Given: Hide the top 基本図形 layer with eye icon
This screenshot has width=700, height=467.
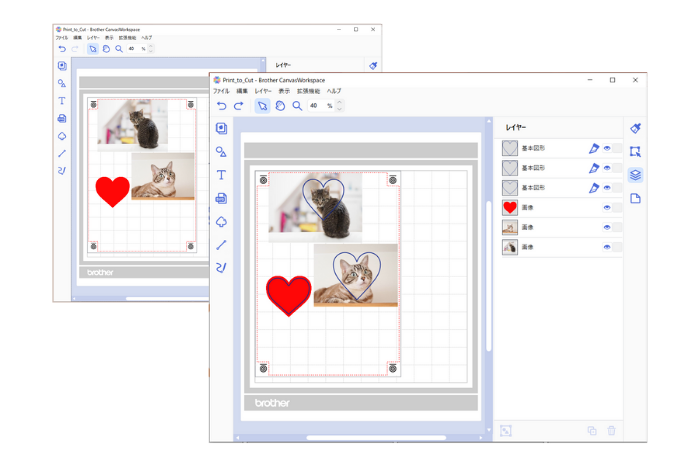Looking at the screenshot, I should (x=607, y=148).
